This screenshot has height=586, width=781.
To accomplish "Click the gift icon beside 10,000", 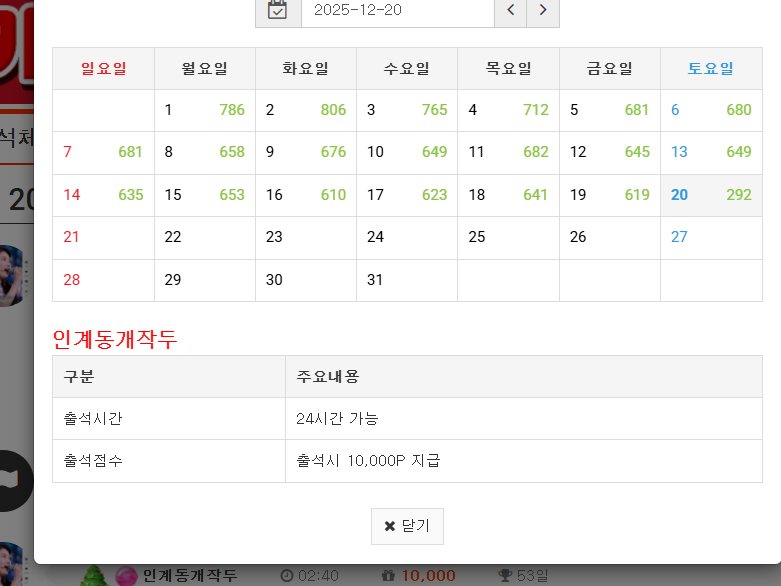I will point(388,575).
